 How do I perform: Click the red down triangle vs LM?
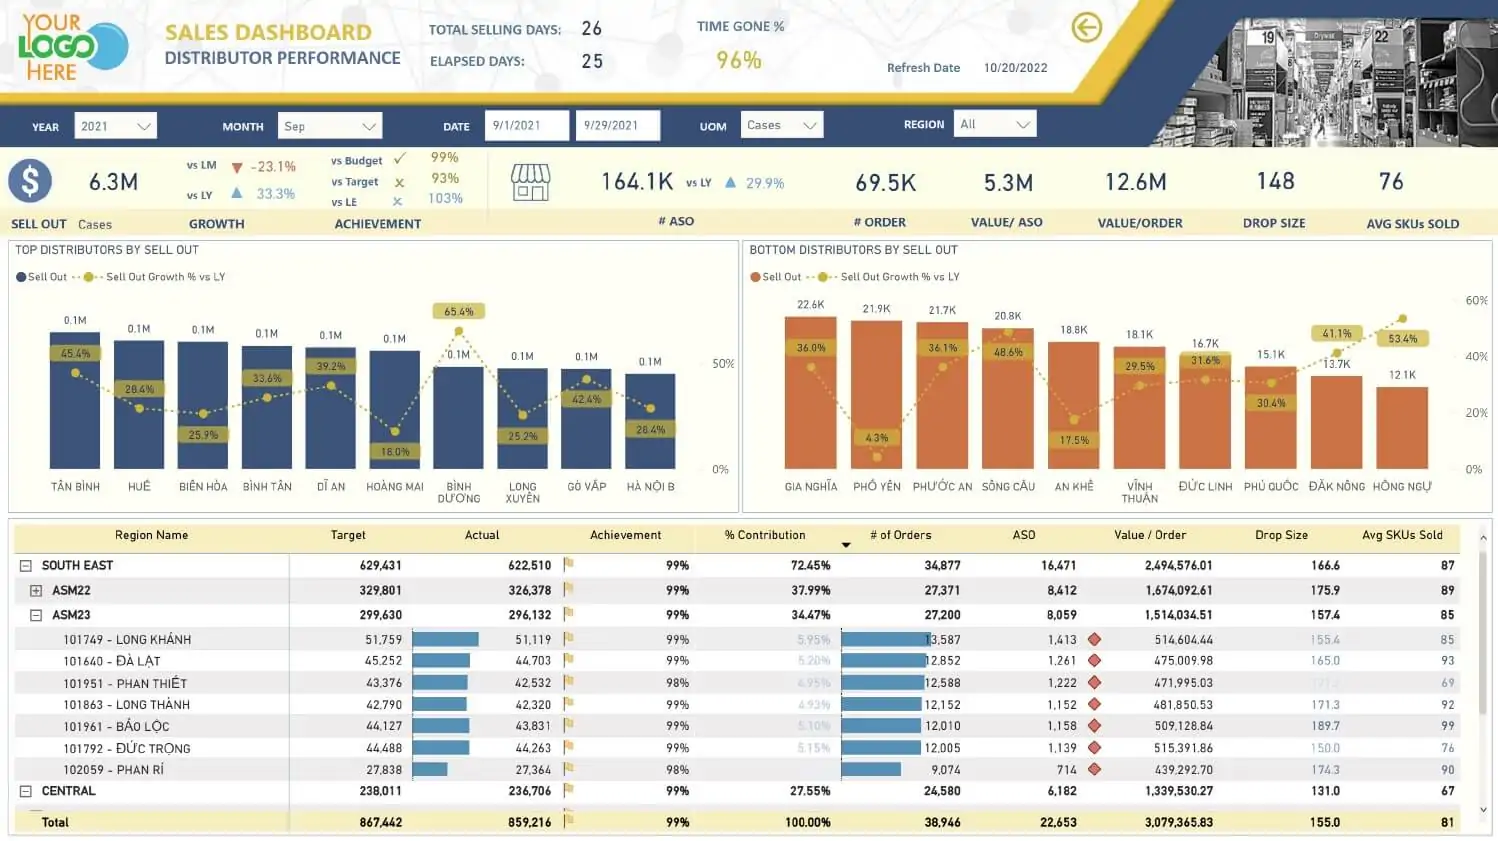pos(237,167)
